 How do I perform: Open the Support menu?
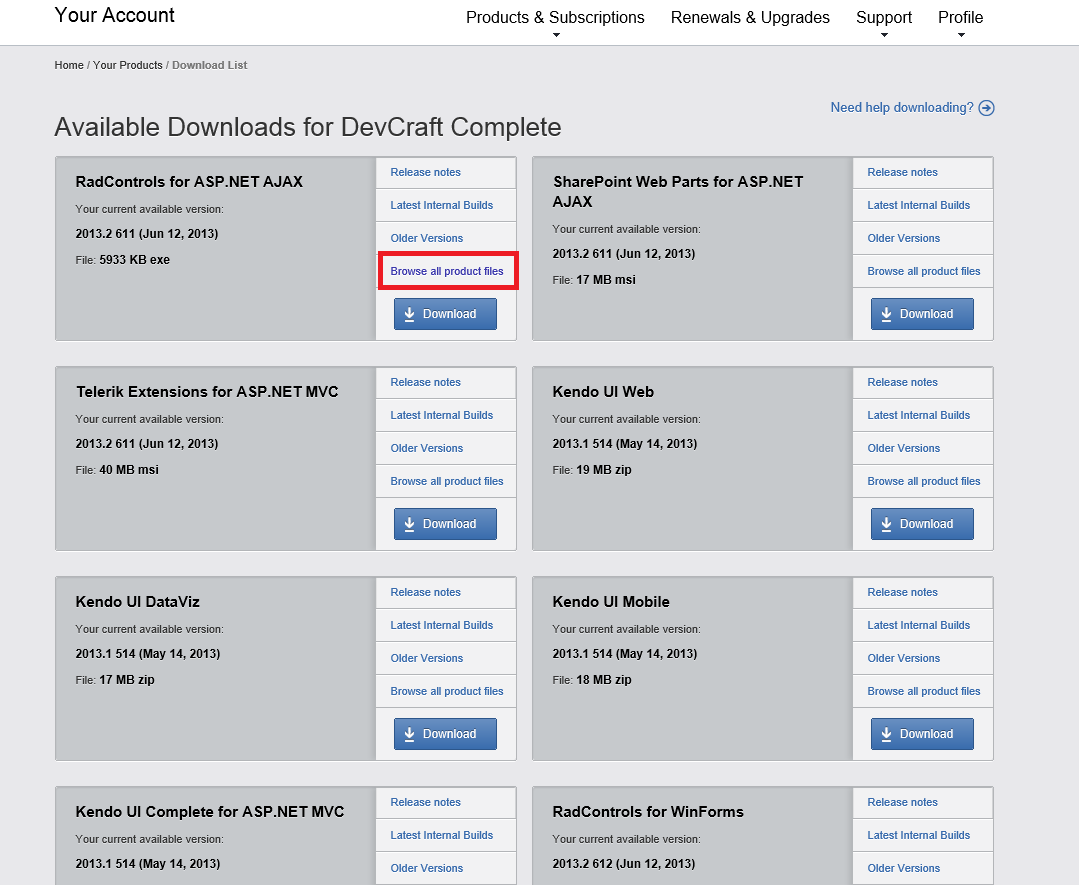[884, 18]
